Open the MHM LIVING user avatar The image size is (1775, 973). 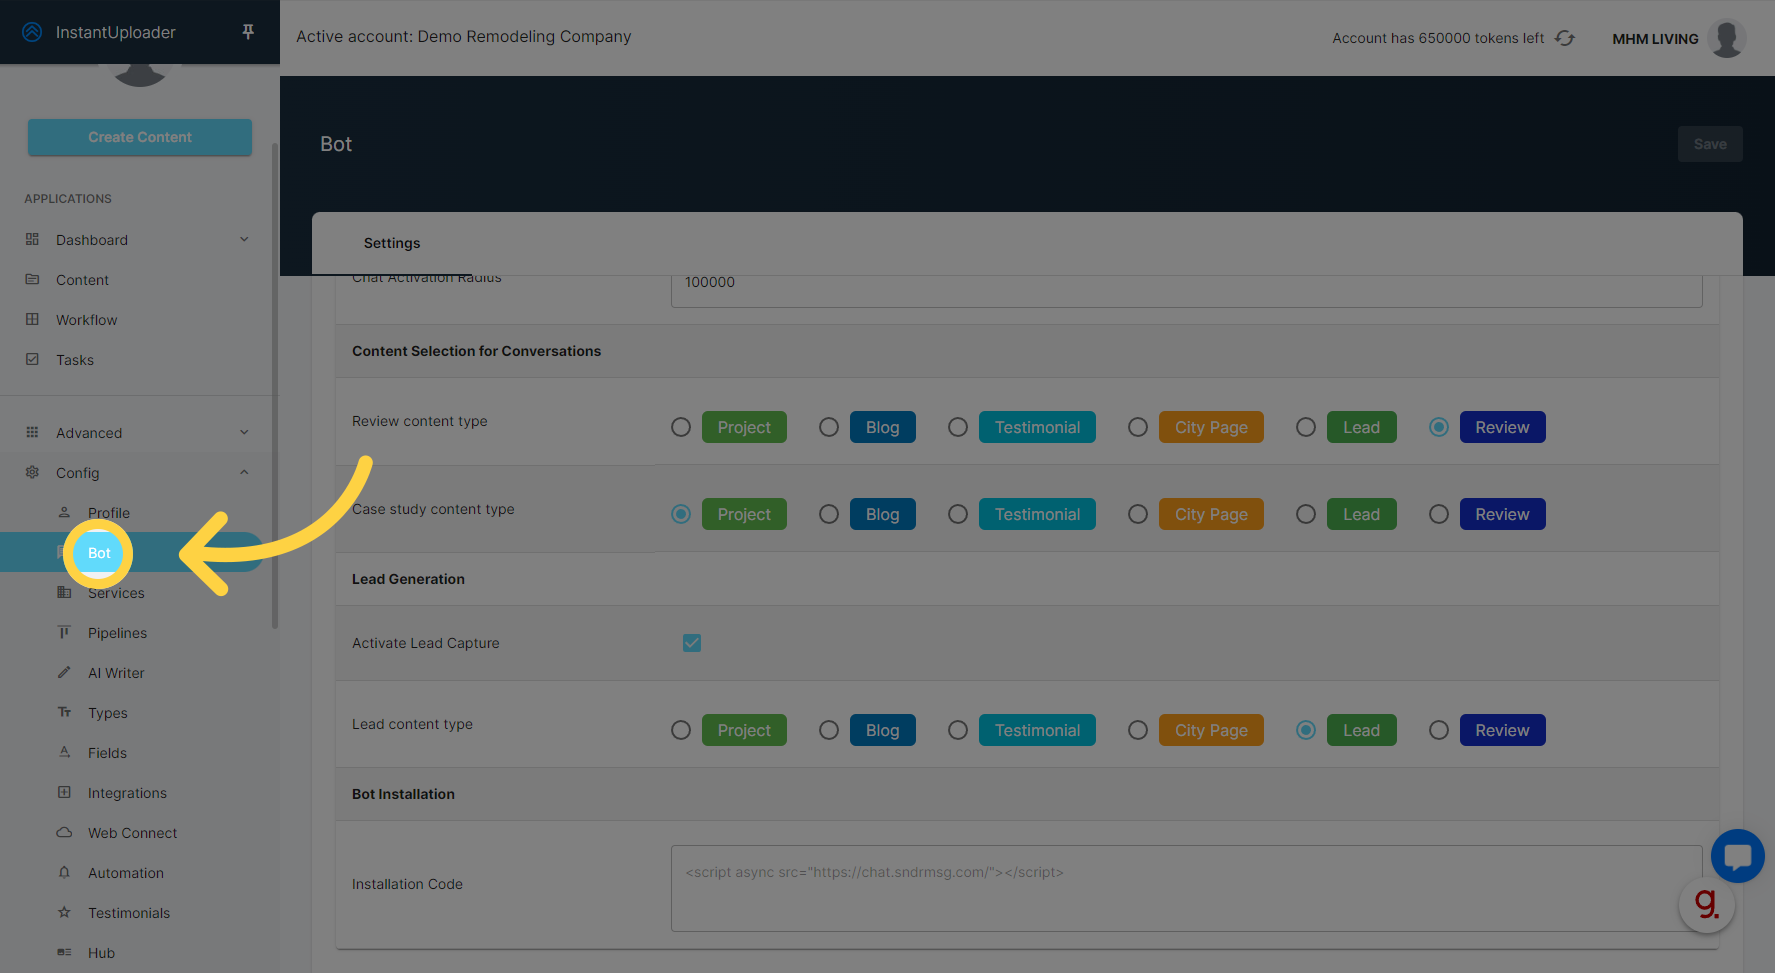1727,38
